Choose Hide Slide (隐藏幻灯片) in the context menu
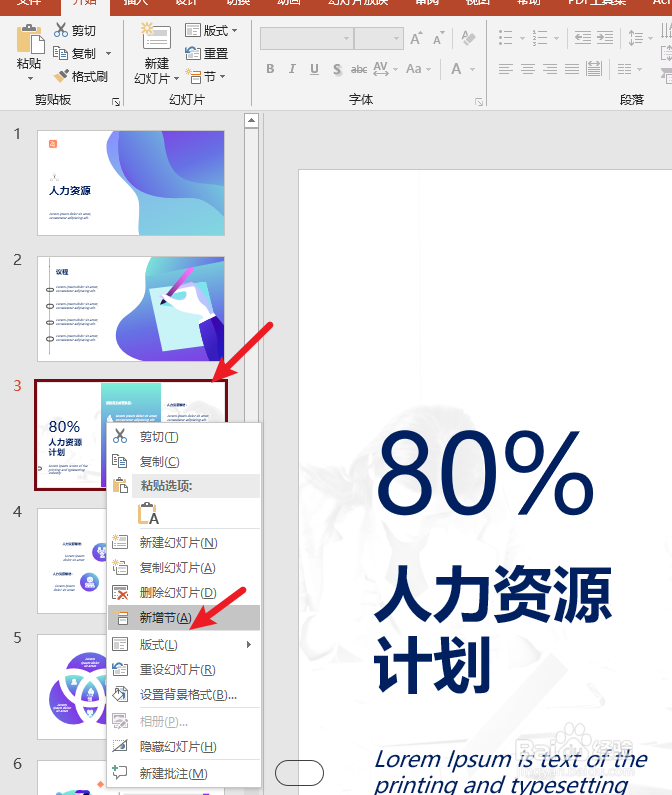 pyautogui.click(x=184, y=746)
